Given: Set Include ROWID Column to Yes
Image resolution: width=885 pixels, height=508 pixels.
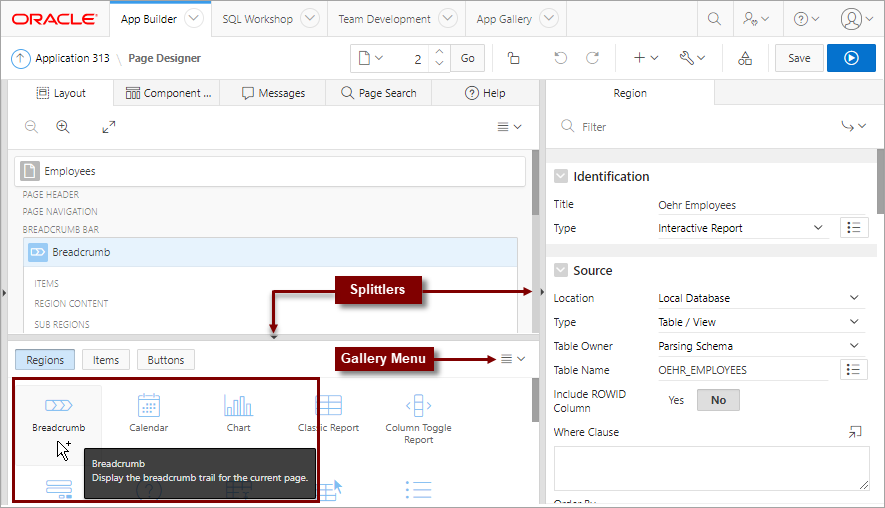Looking at the screenshot, I should 676,400.
